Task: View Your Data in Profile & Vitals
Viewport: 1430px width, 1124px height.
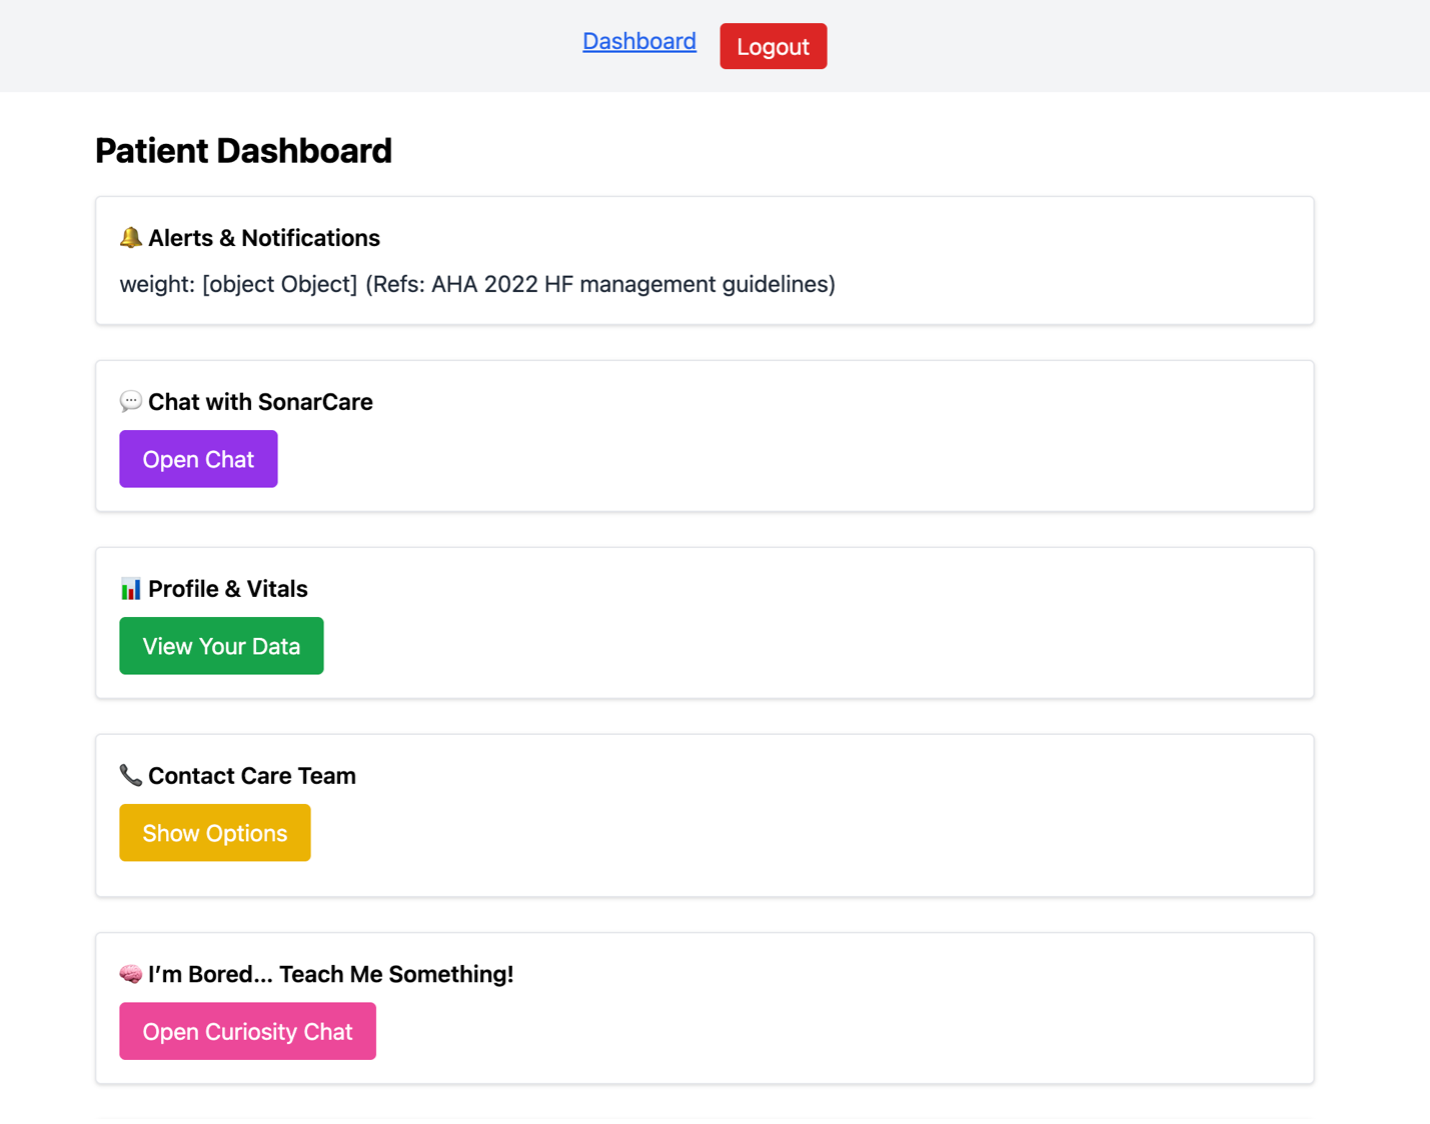Action: coord(221,646)
